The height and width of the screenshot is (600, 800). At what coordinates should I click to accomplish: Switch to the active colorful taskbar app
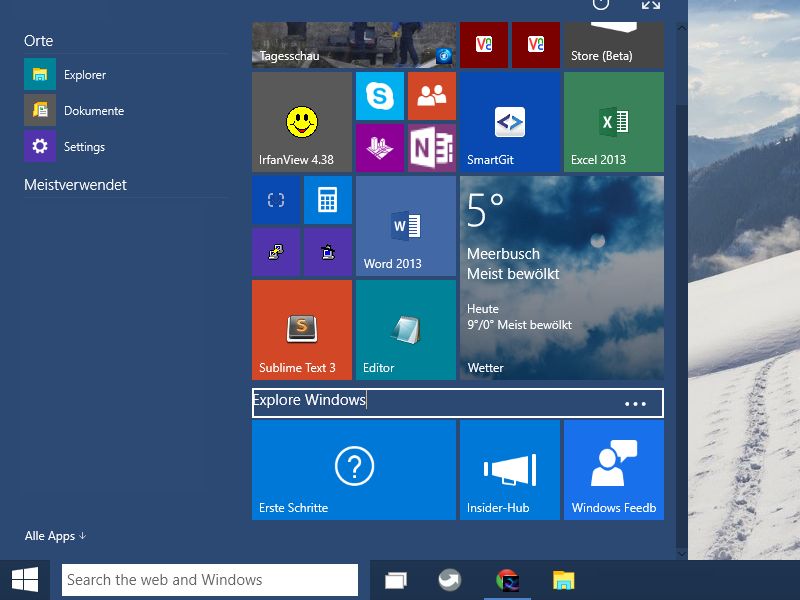(507, 580)
